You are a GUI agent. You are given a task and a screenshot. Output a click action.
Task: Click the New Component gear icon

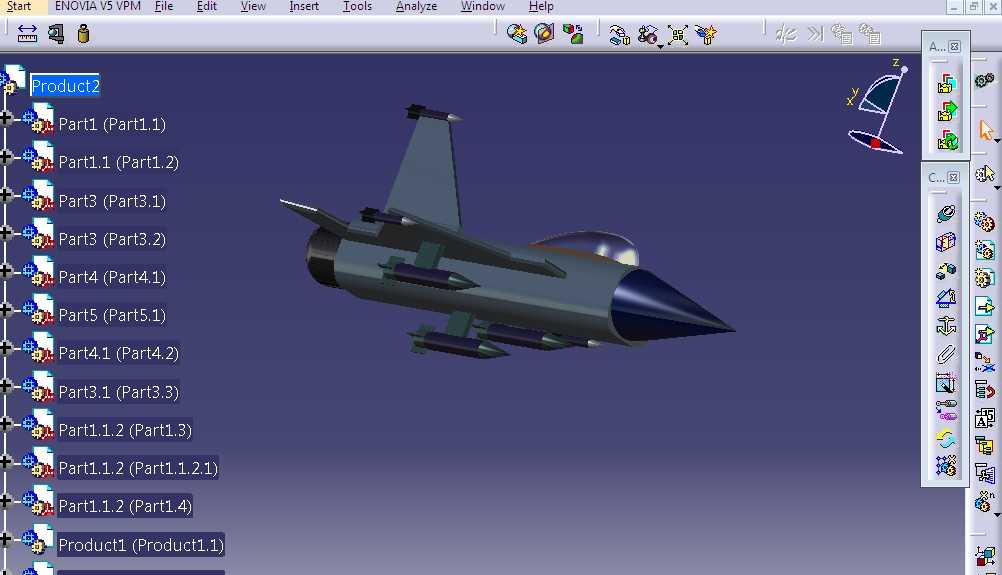coord(984,222)
